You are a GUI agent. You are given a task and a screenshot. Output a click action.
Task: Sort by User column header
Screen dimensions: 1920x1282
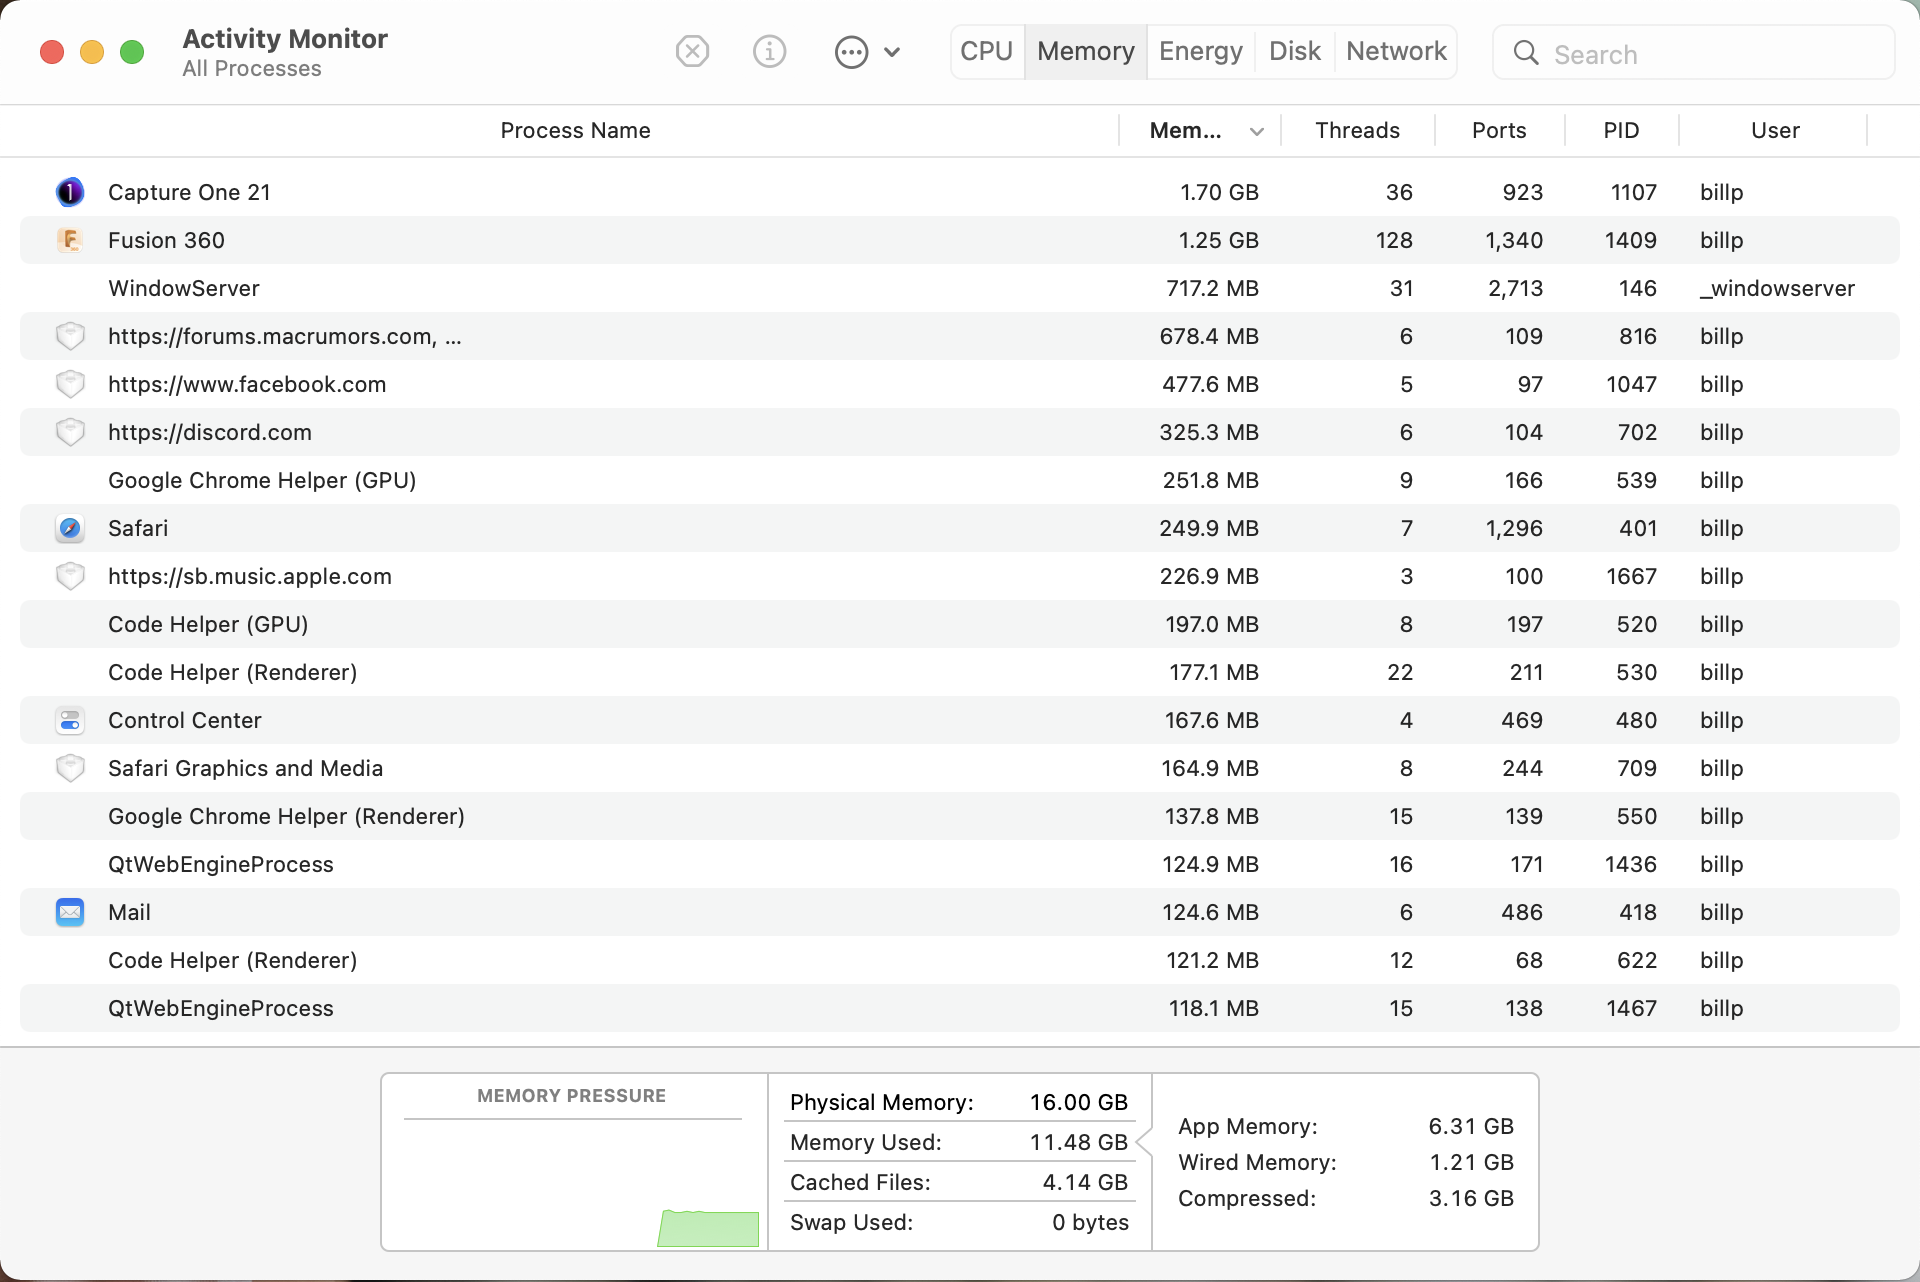click(1775, 130)
